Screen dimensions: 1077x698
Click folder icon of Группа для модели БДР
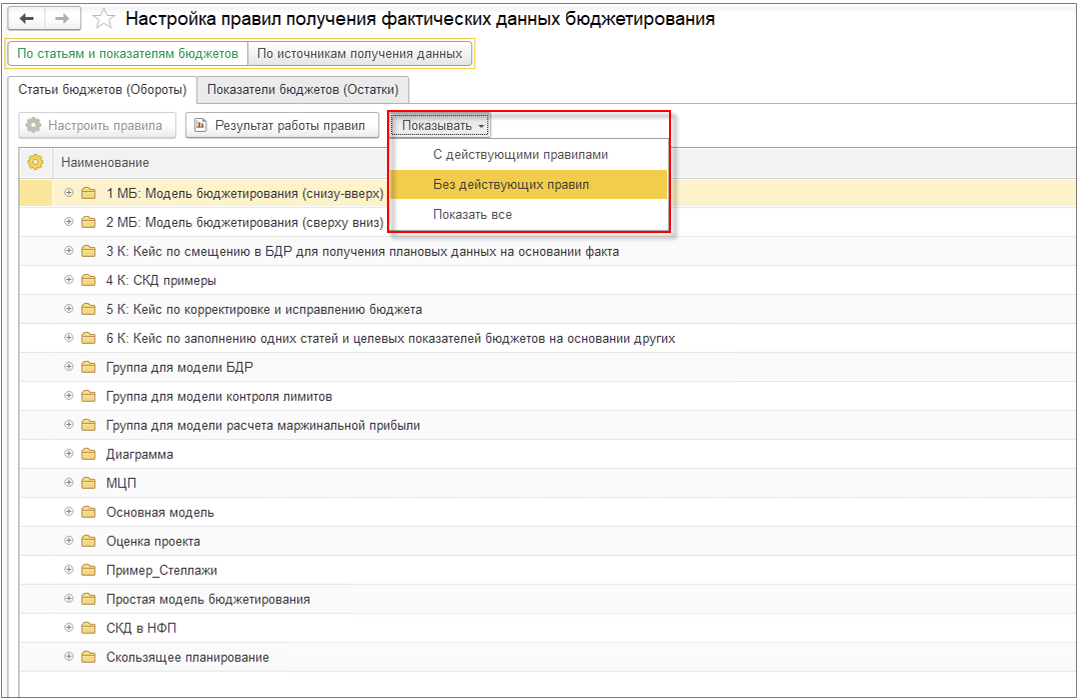[x=88, y=367]
